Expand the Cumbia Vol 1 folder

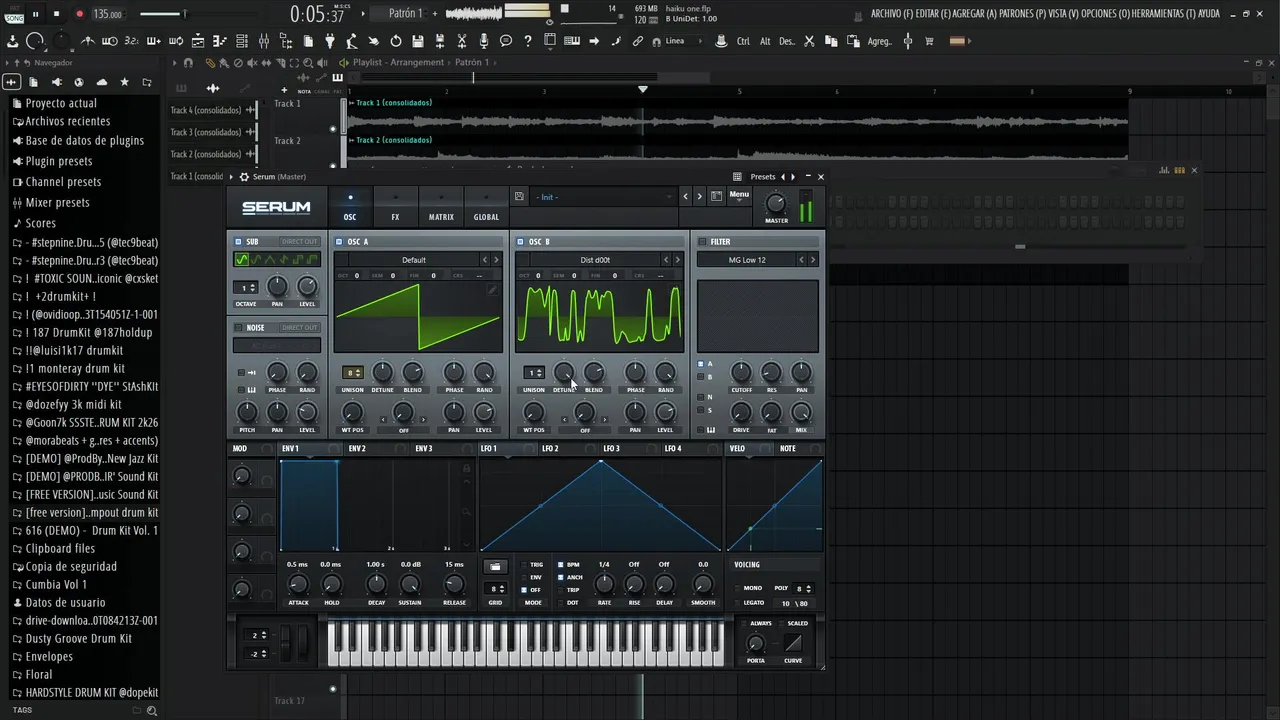(x=56, y=584)
